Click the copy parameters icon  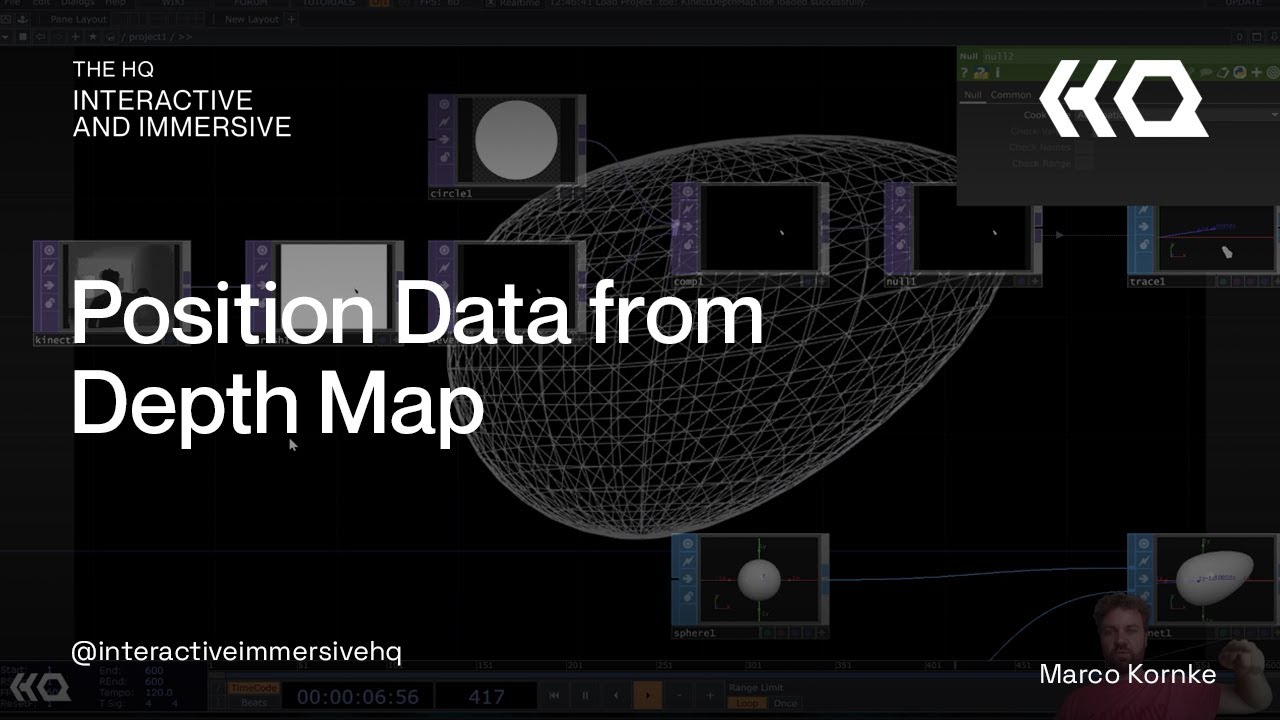1223,72
